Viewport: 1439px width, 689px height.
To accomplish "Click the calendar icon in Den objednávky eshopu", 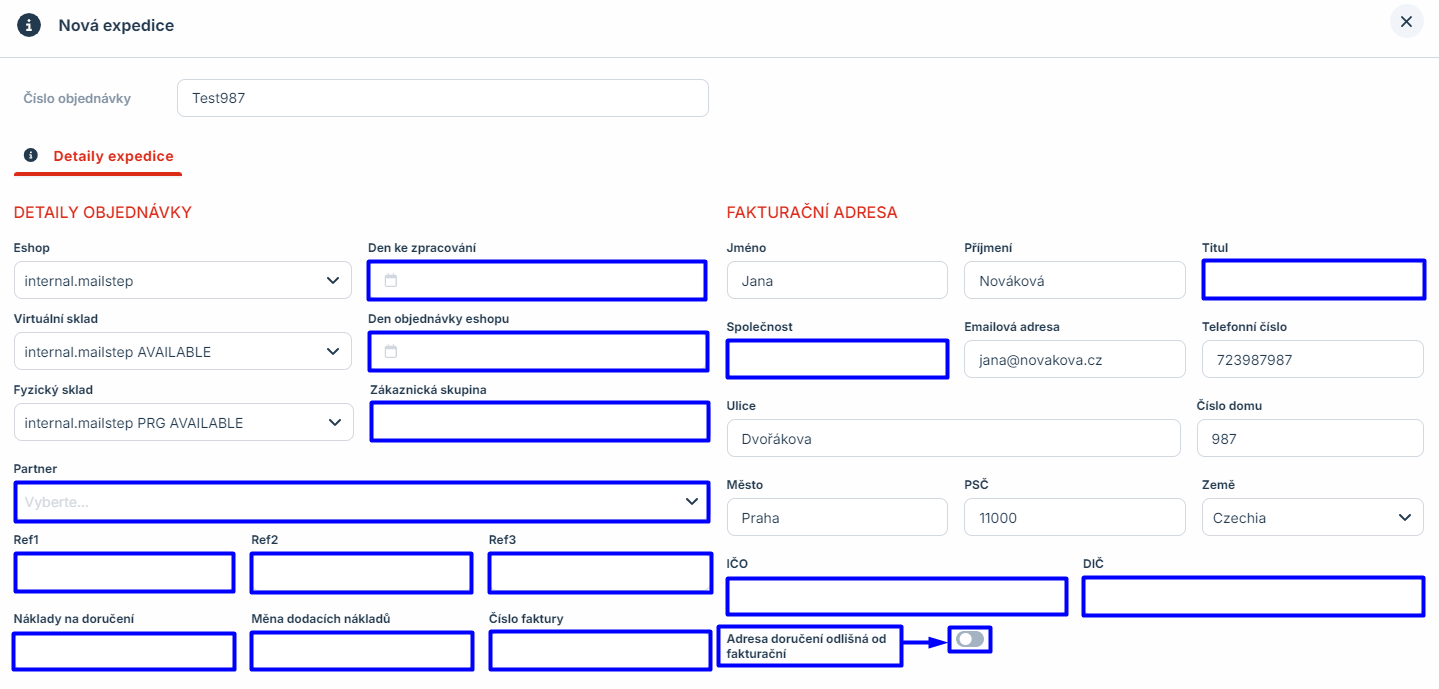I will coord(391,352).
